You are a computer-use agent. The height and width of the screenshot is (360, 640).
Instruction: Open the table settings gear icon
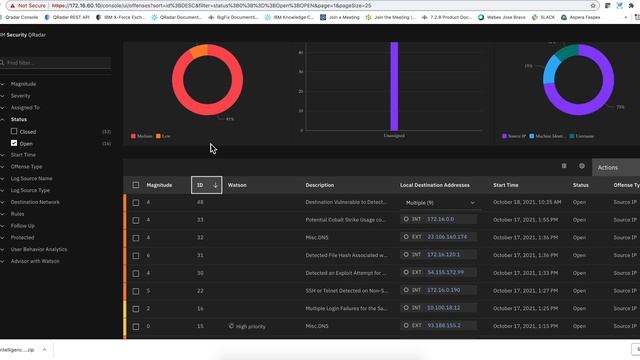coord(582,166)
